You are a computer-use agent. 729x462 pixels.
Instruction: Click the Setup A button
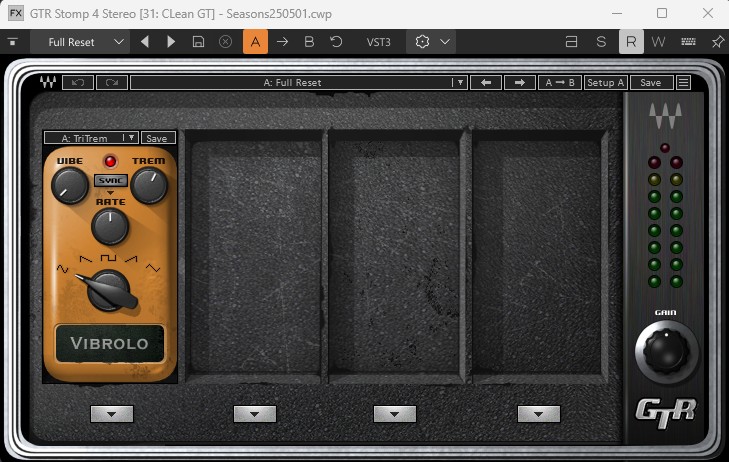pyautogui.click(x=605, y=83)
